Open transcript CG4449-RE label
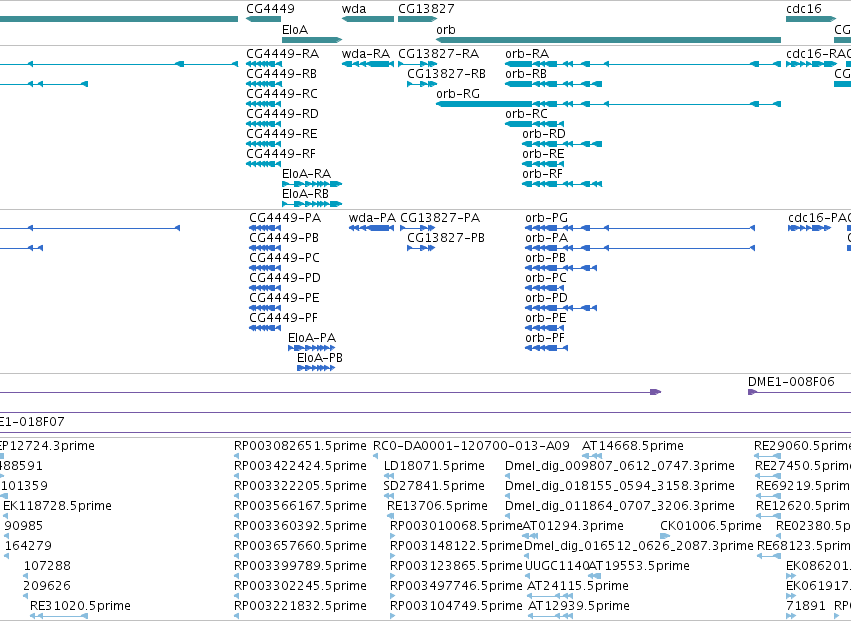 pyautogui.click(x=281, y=134)
